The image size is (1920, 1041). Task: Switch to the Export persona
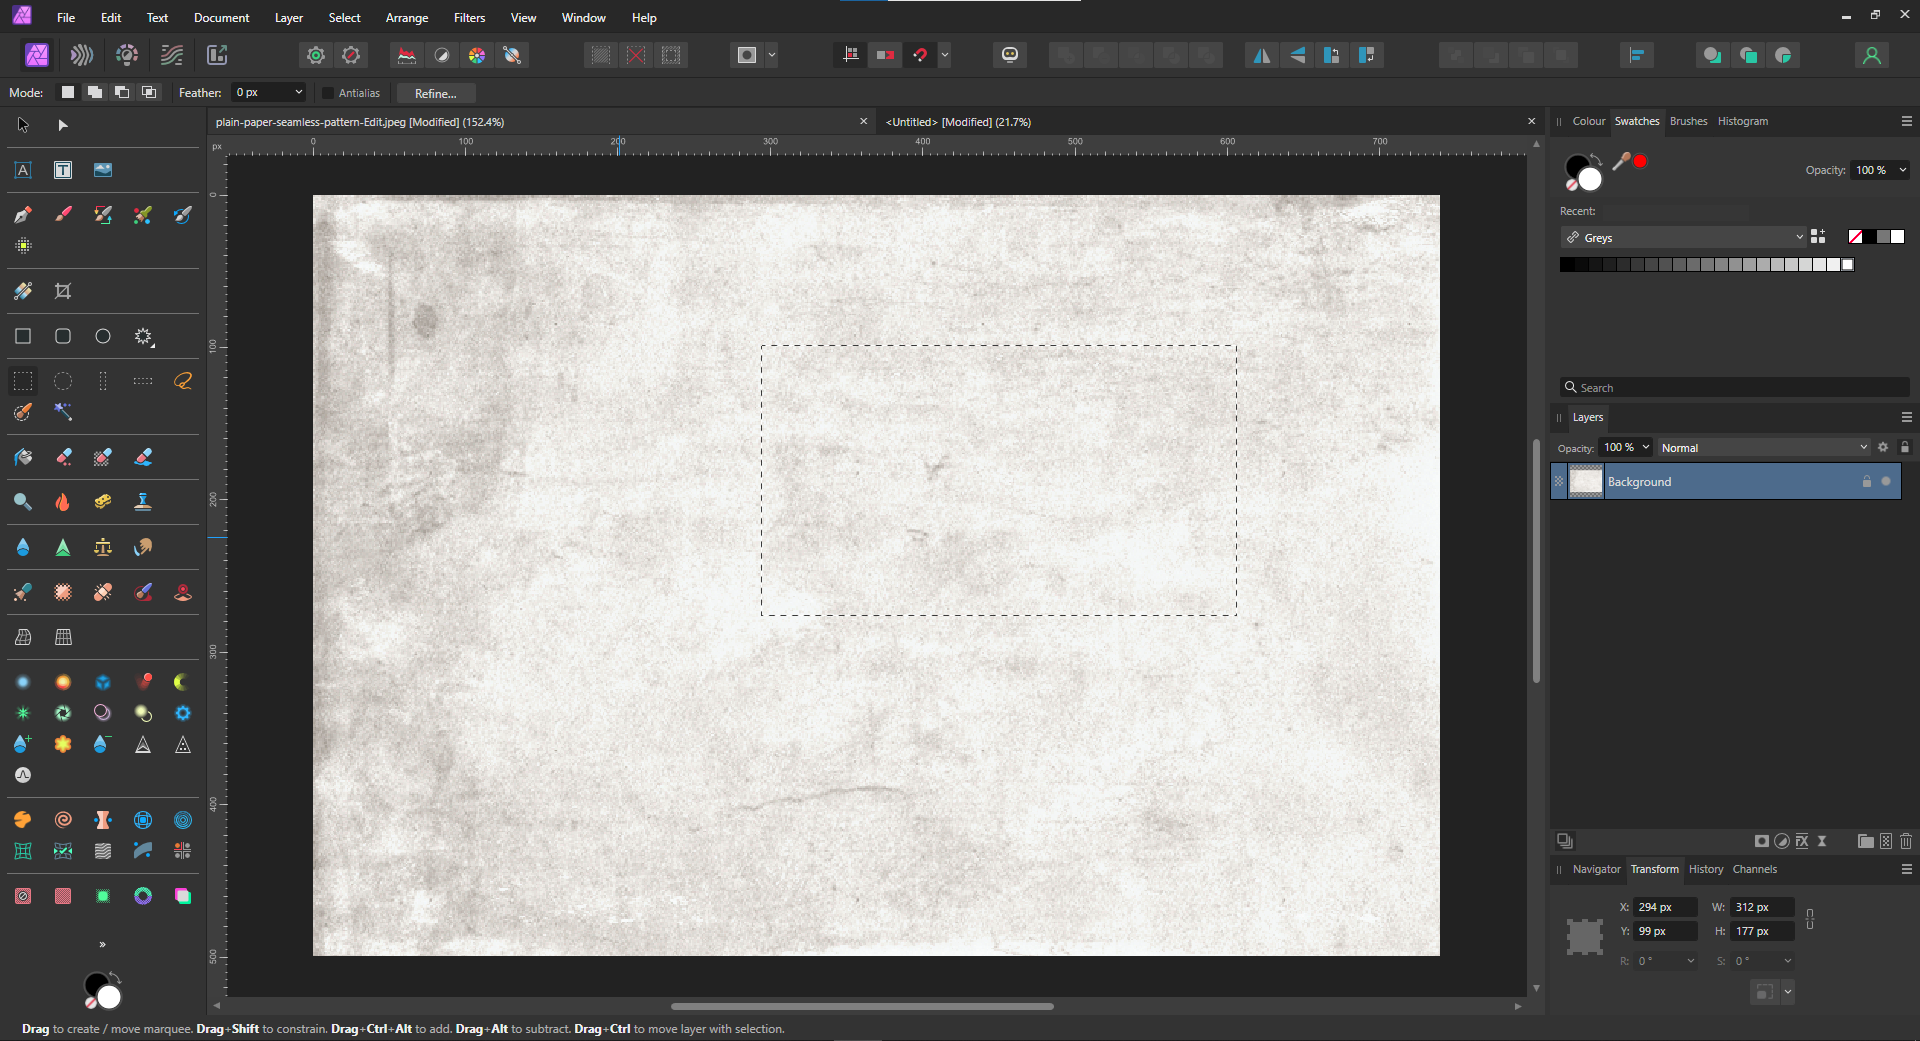[217, 55]
